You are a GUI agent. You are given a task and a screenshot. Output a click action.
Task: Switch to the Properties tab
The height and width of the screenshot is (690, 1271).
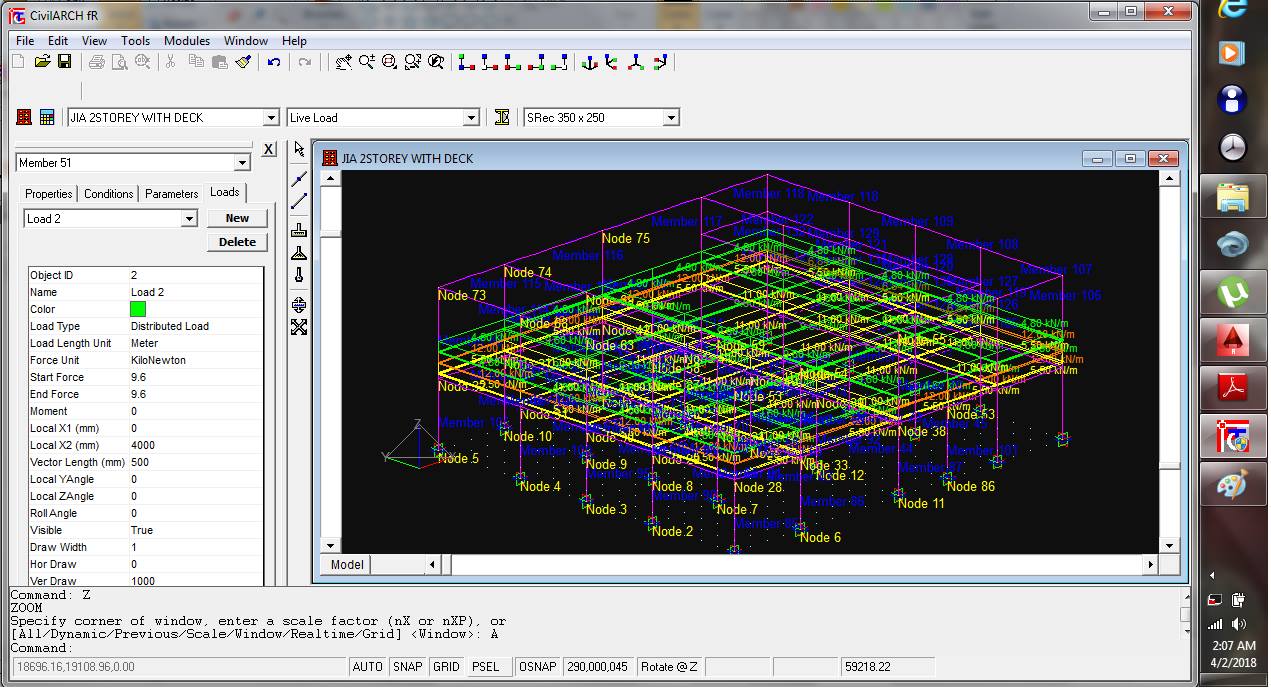tap(49, 194)
